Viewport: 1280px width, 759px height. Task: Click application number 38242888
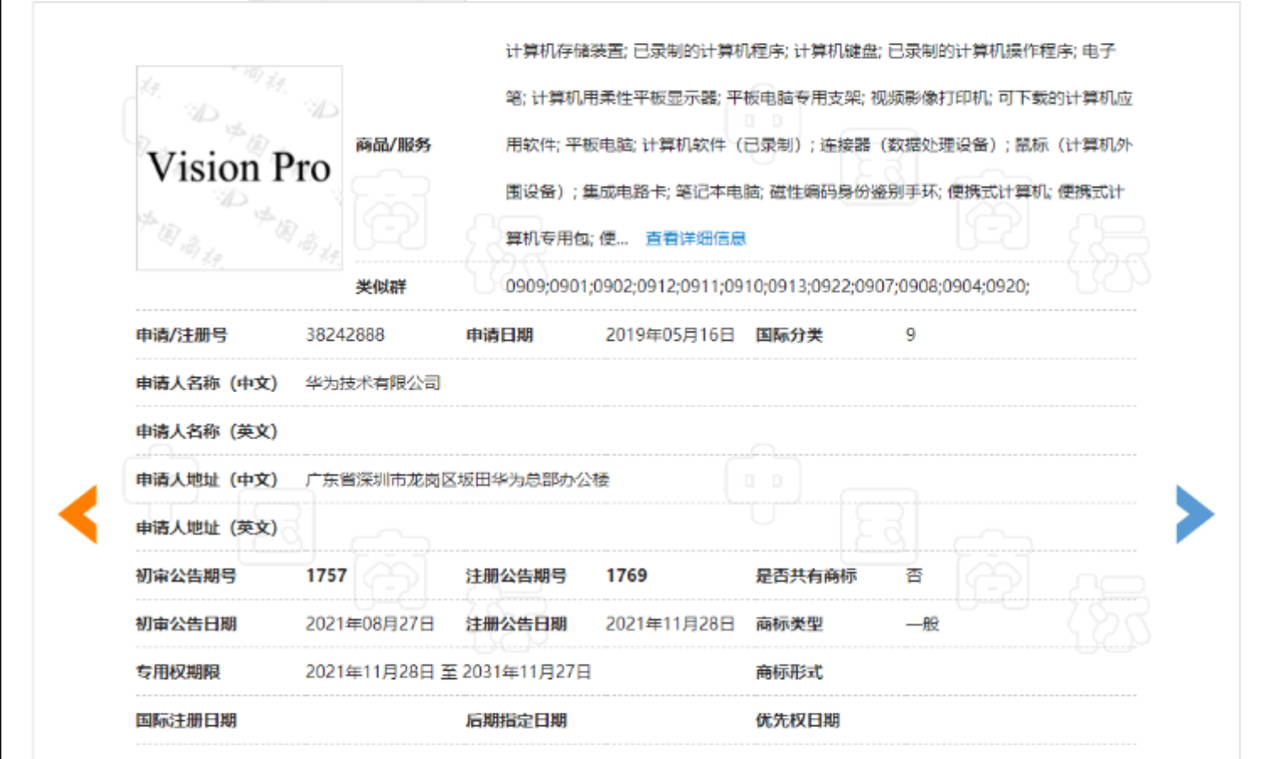click(345, 335)
